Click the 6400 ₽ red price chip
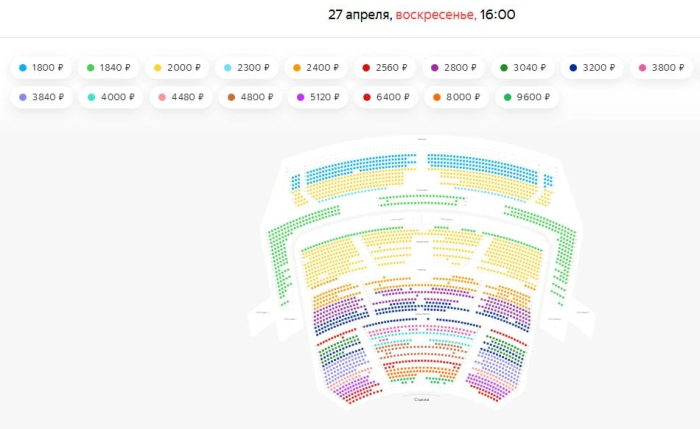This screenshot has width=700, height=429. coord(386,97)
